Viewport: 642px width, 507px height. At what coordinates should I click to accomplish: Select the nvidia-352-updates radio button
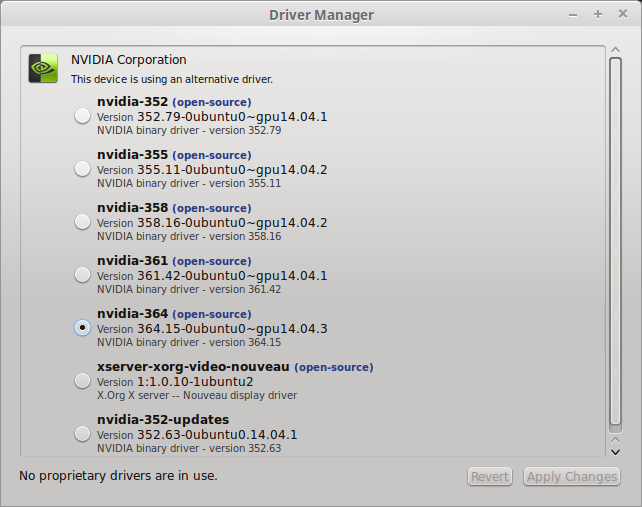click(82, 434)
